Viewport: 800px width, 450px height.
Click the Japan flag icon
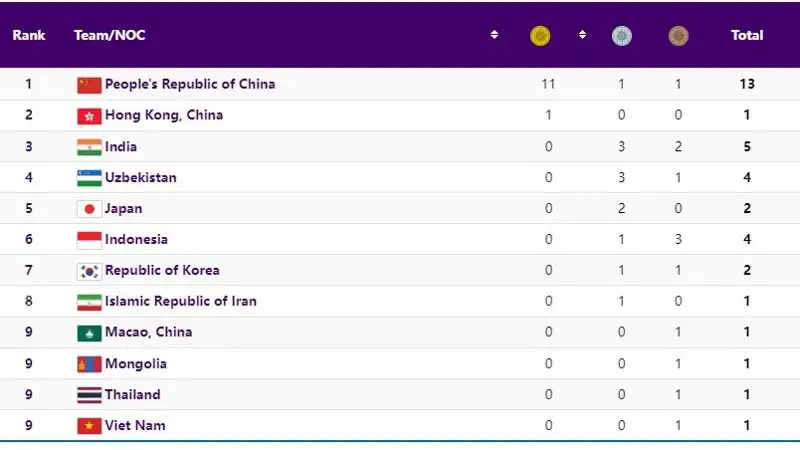point(89,209)
